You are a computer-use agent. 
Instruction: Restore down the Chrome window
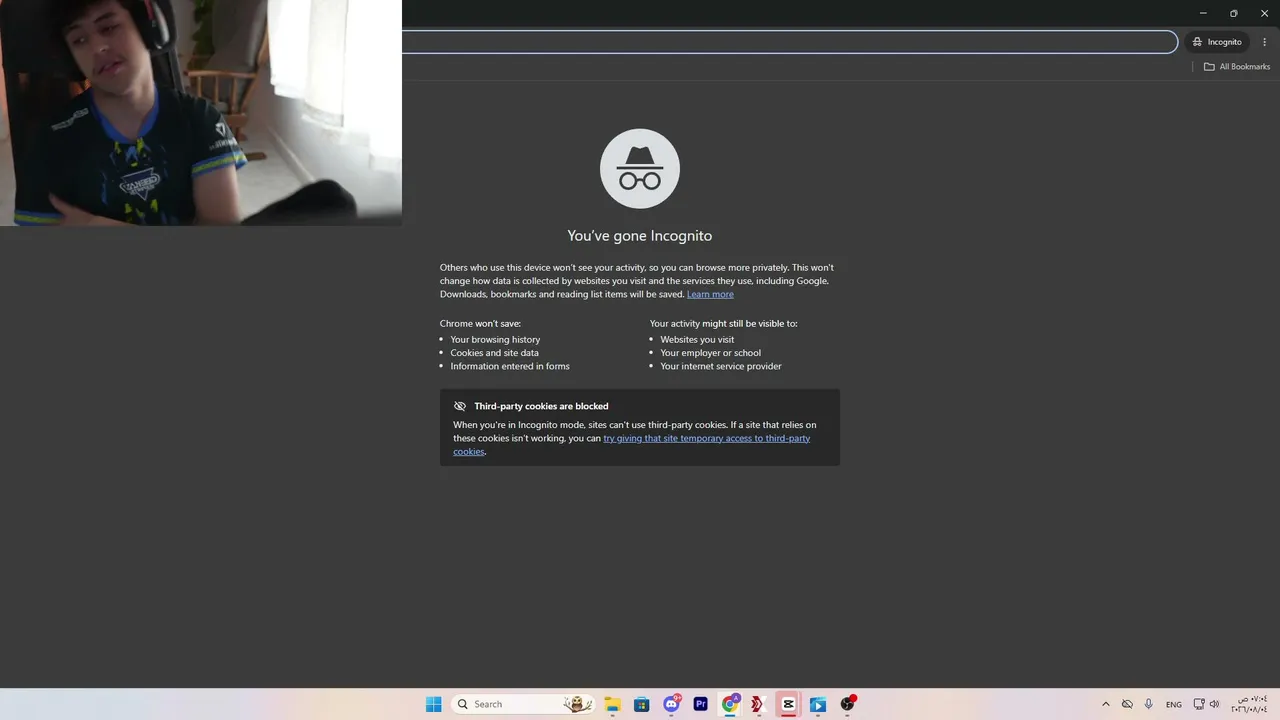click(x=1234, y=13)
